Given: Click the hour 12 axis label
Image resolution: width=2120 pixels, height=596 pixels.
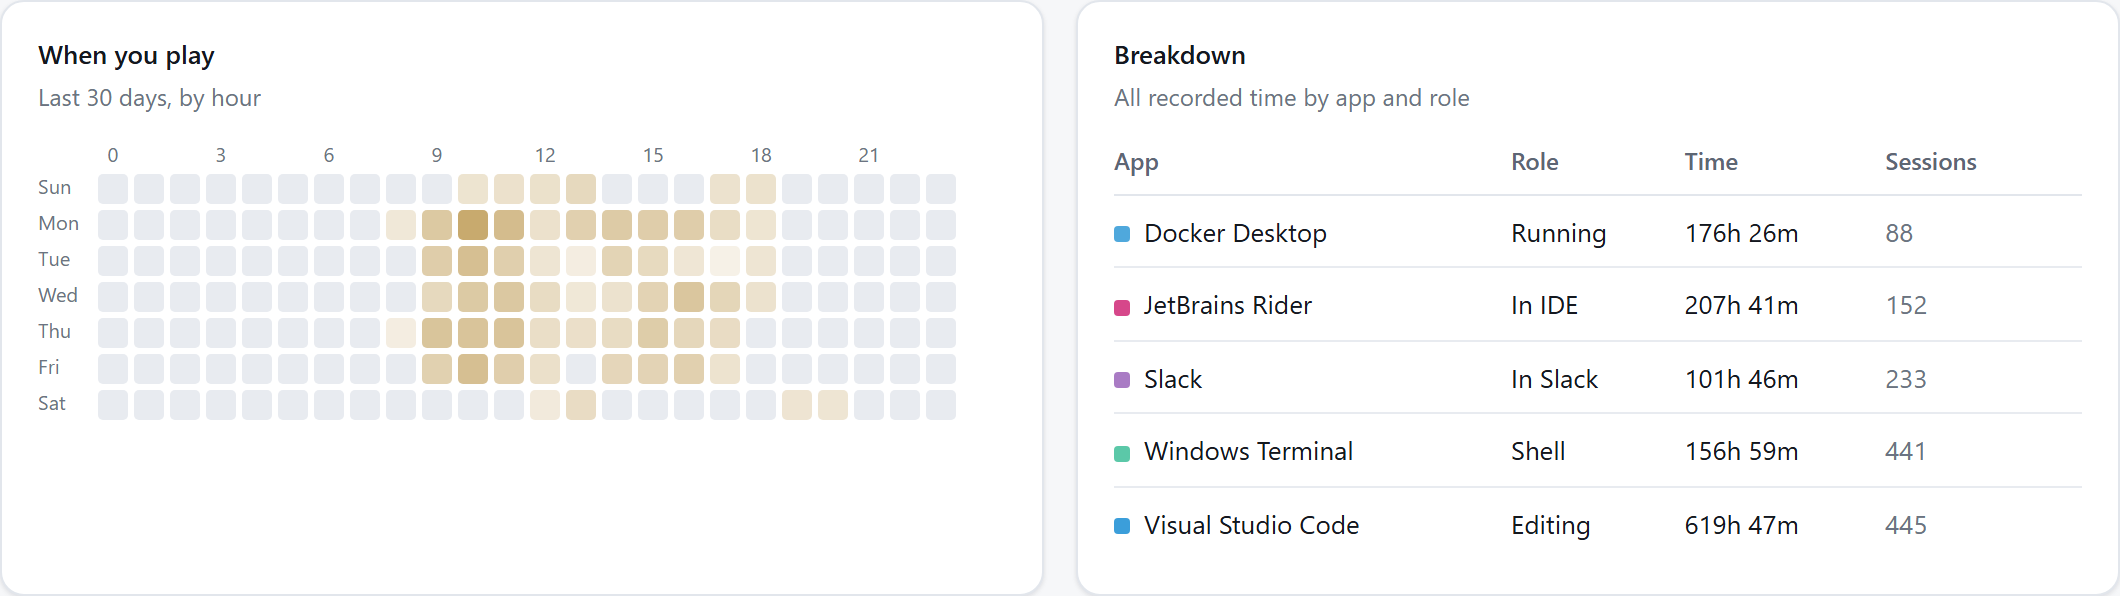Looking at the screenshot, I should point(545,156).
